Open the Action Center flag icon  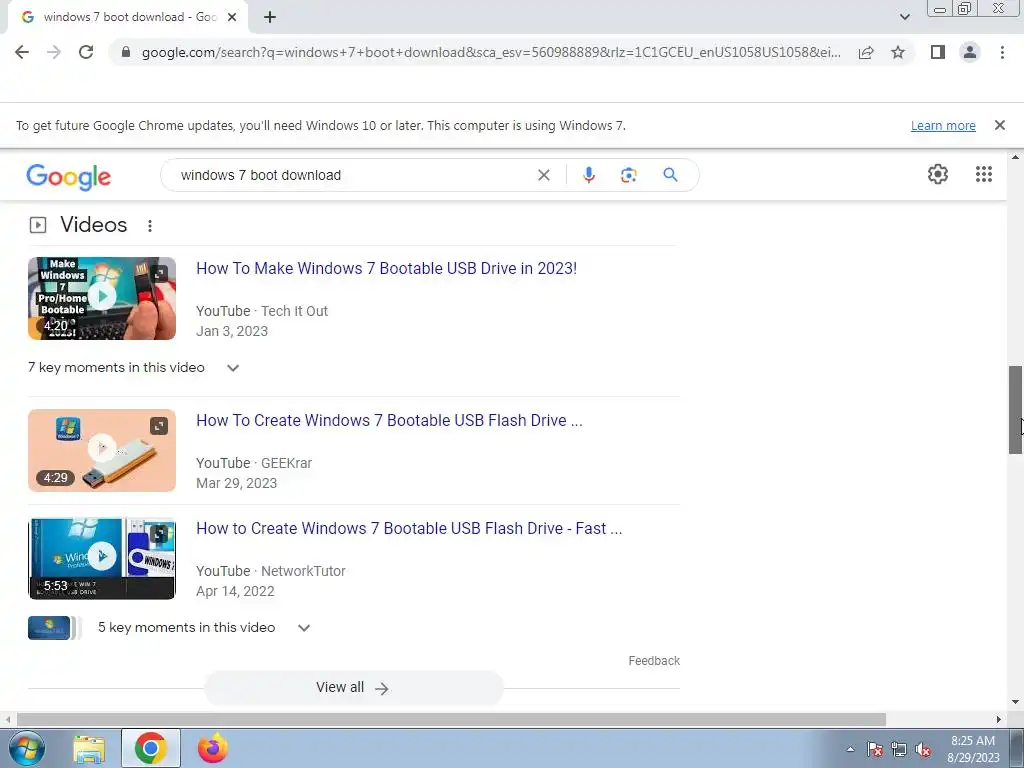[875, 750]
